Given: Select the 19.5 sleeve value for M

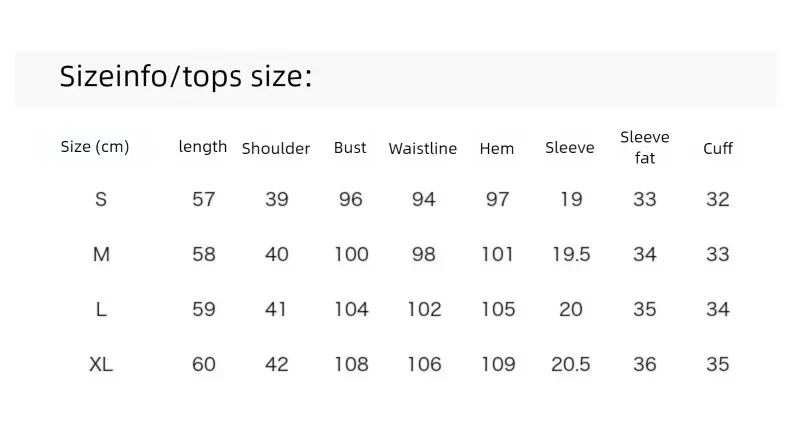Looking at the screenshot, I should click(x=571, y=254).
